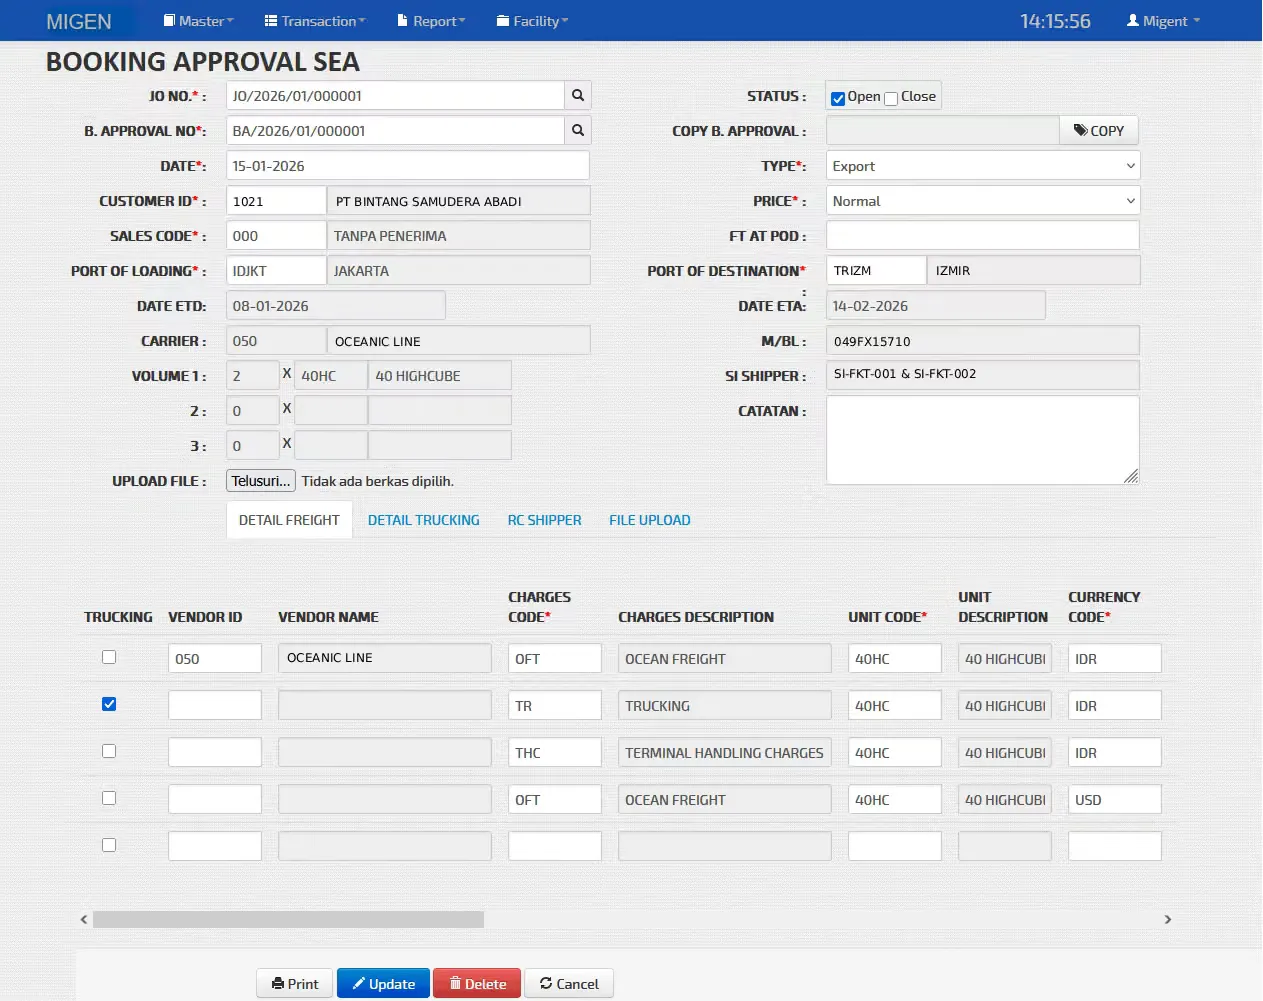
Task: Click the text Tidak ada berkas dipilih
Action: (378, 481)
